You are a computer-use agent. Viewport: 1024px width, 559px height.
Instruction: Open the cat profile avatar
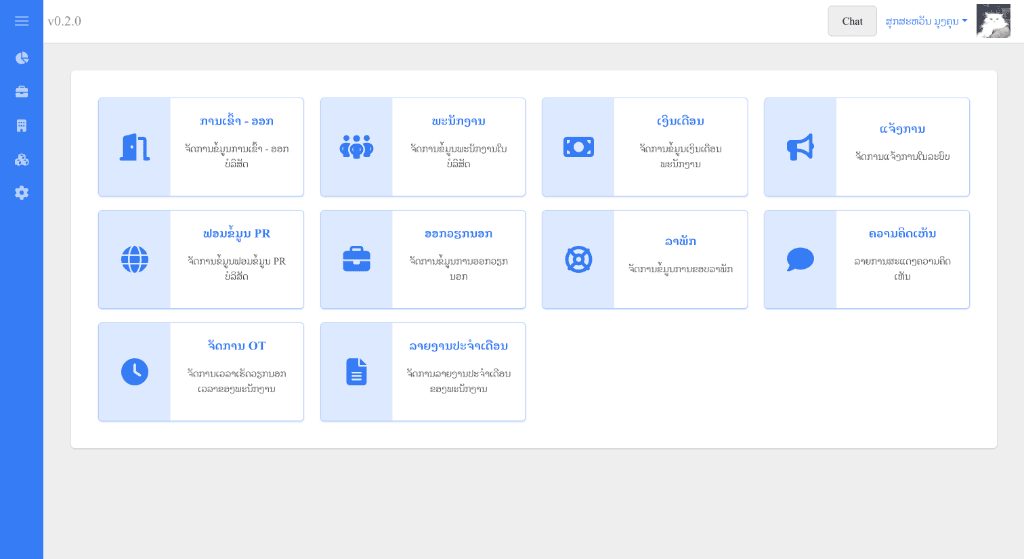coord(993,21)
